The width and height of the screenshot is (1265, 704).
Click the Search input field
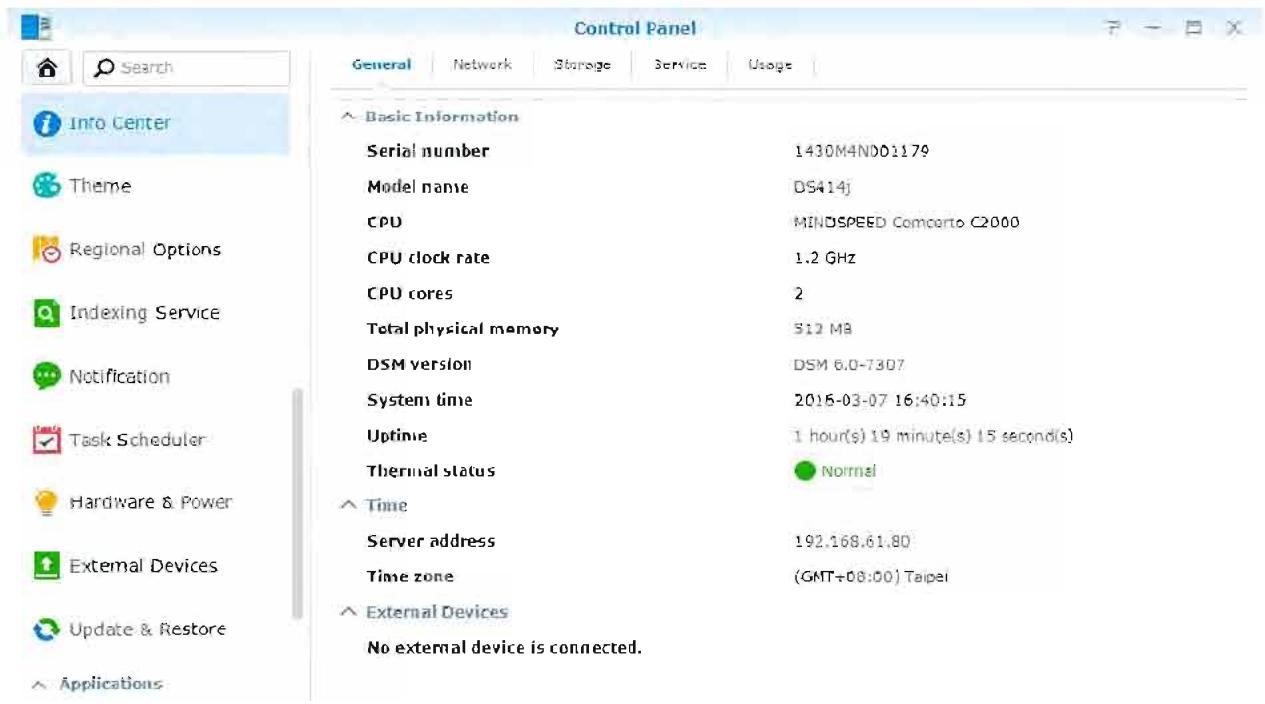(x=186, y=68)
